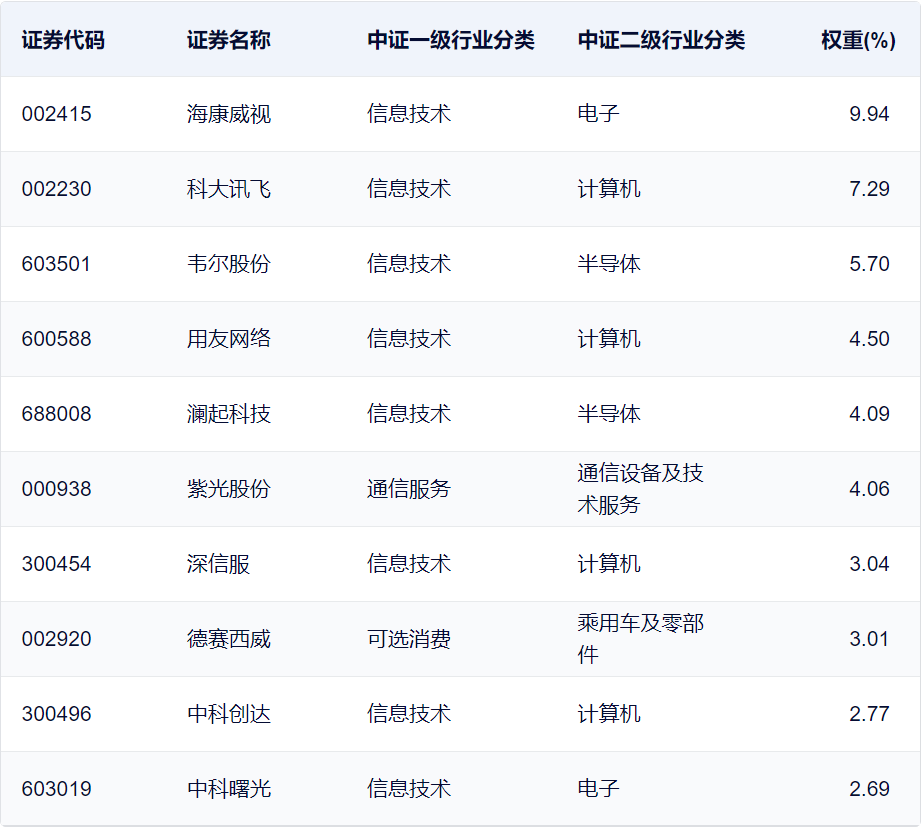Screen dimensions: 921x828
Task: Click the 可选消费 category cell
Action: click(x=409, y=639)
